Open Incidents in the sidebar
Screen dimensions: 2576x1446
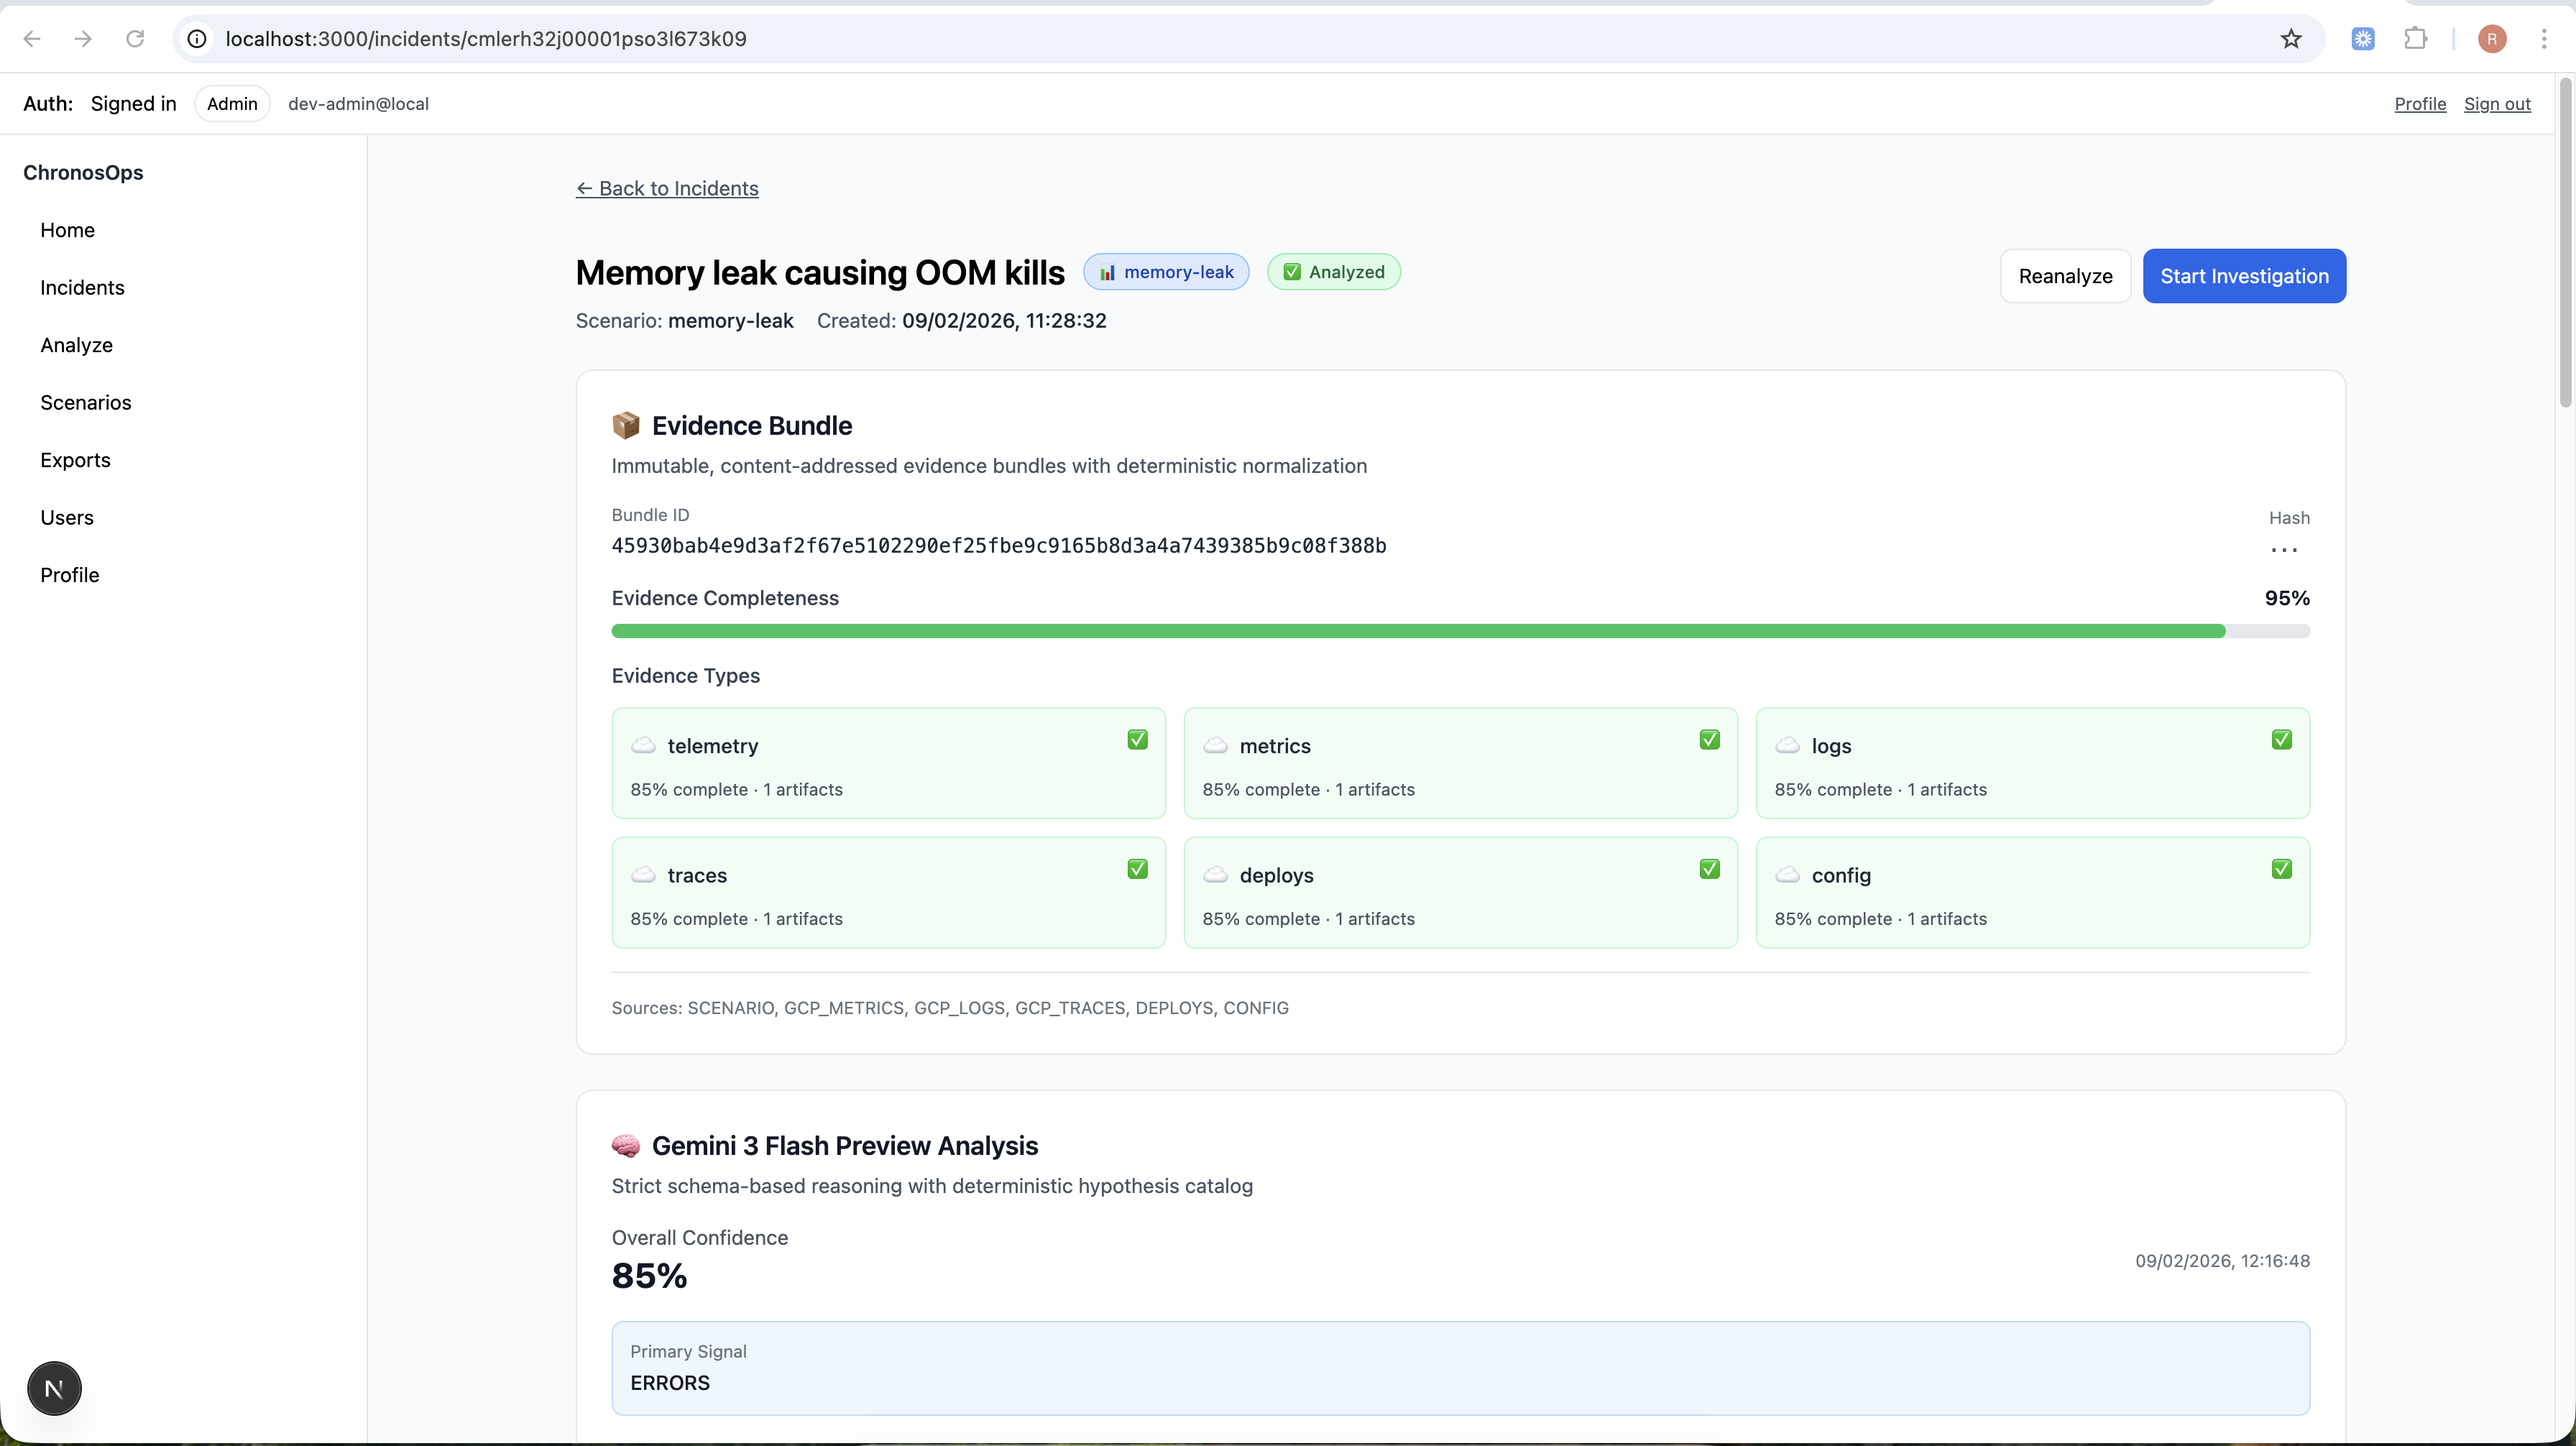(82, 288)
